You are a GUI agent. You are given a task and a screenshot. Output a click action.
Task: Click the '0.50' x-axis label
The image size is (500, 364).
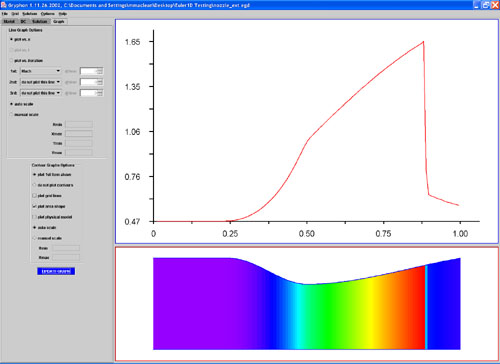click(x=307, y=234)
